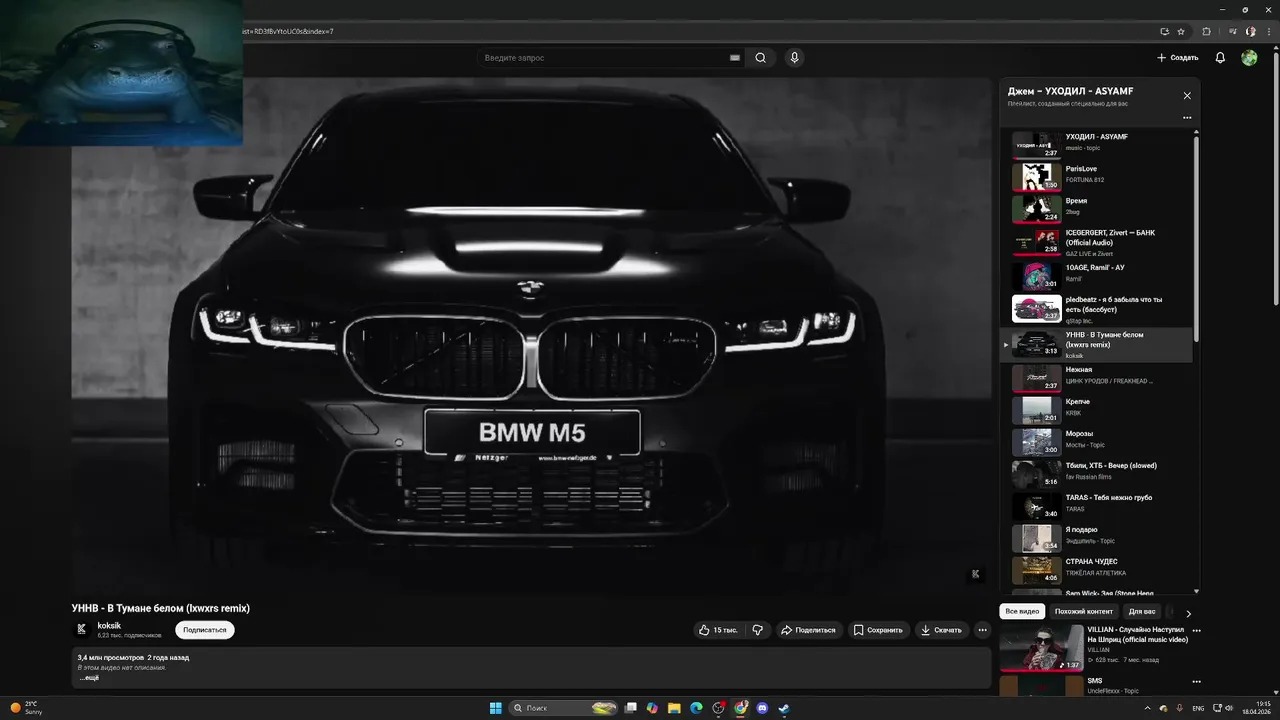
Task: Play УХОДИЛ - ASYAMF from the playlist
Action: click(x=1096, y=145)
